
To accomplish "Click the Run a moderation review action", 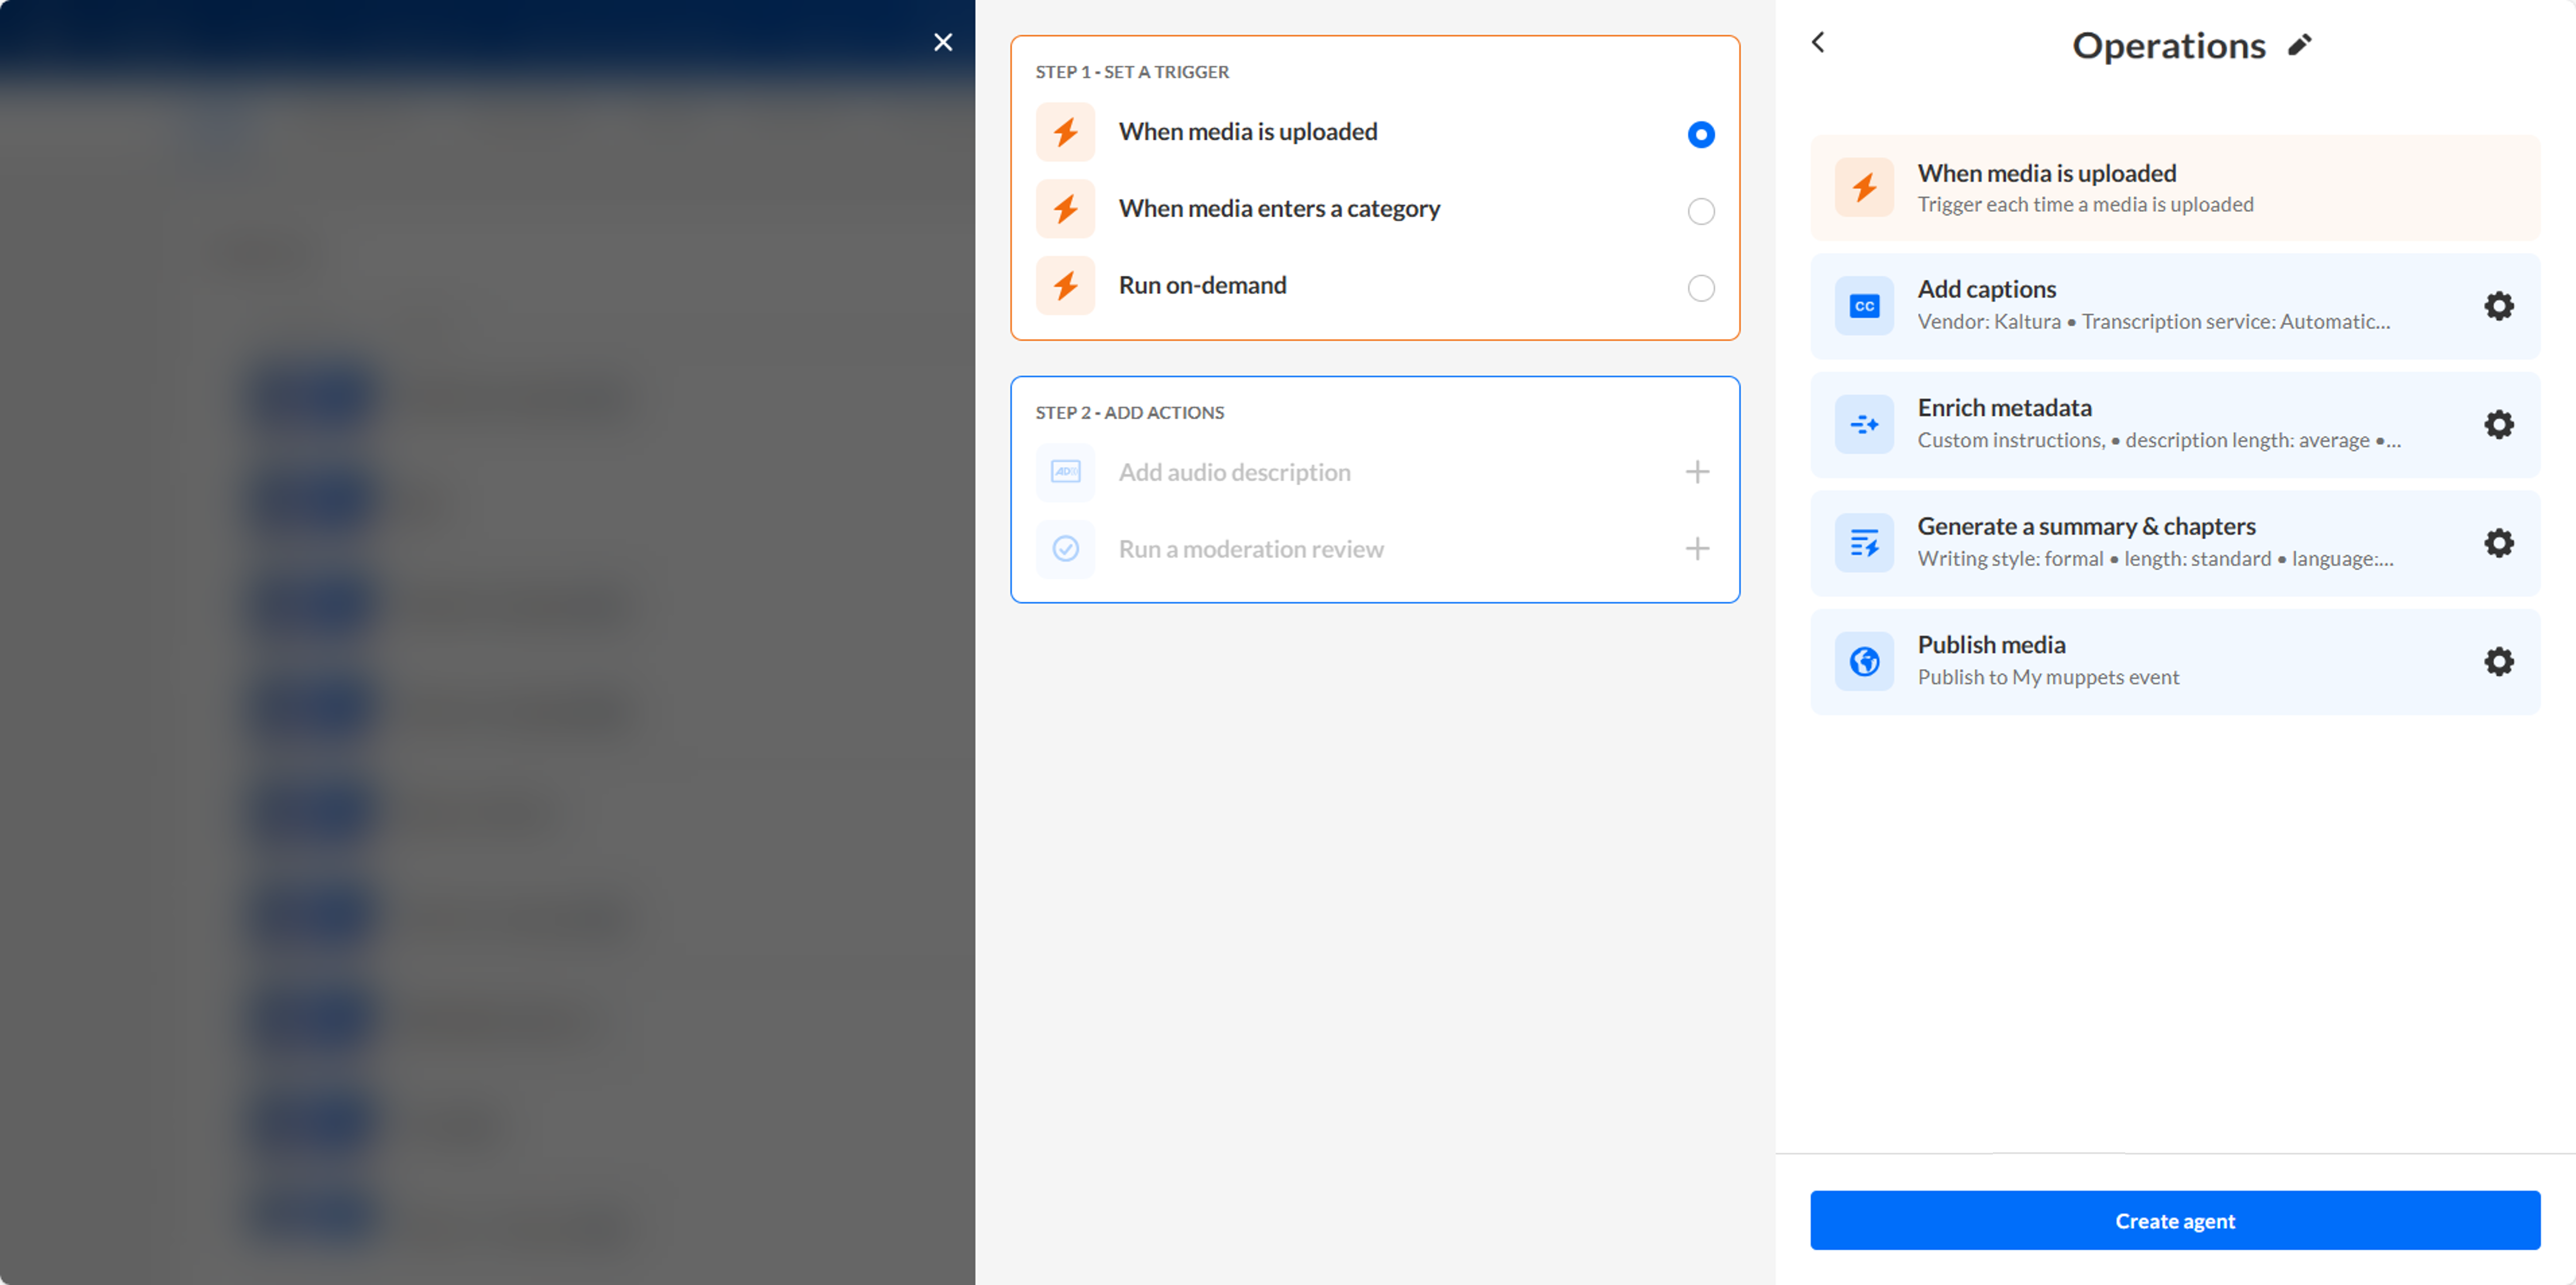I will (x=1250, y=549).
